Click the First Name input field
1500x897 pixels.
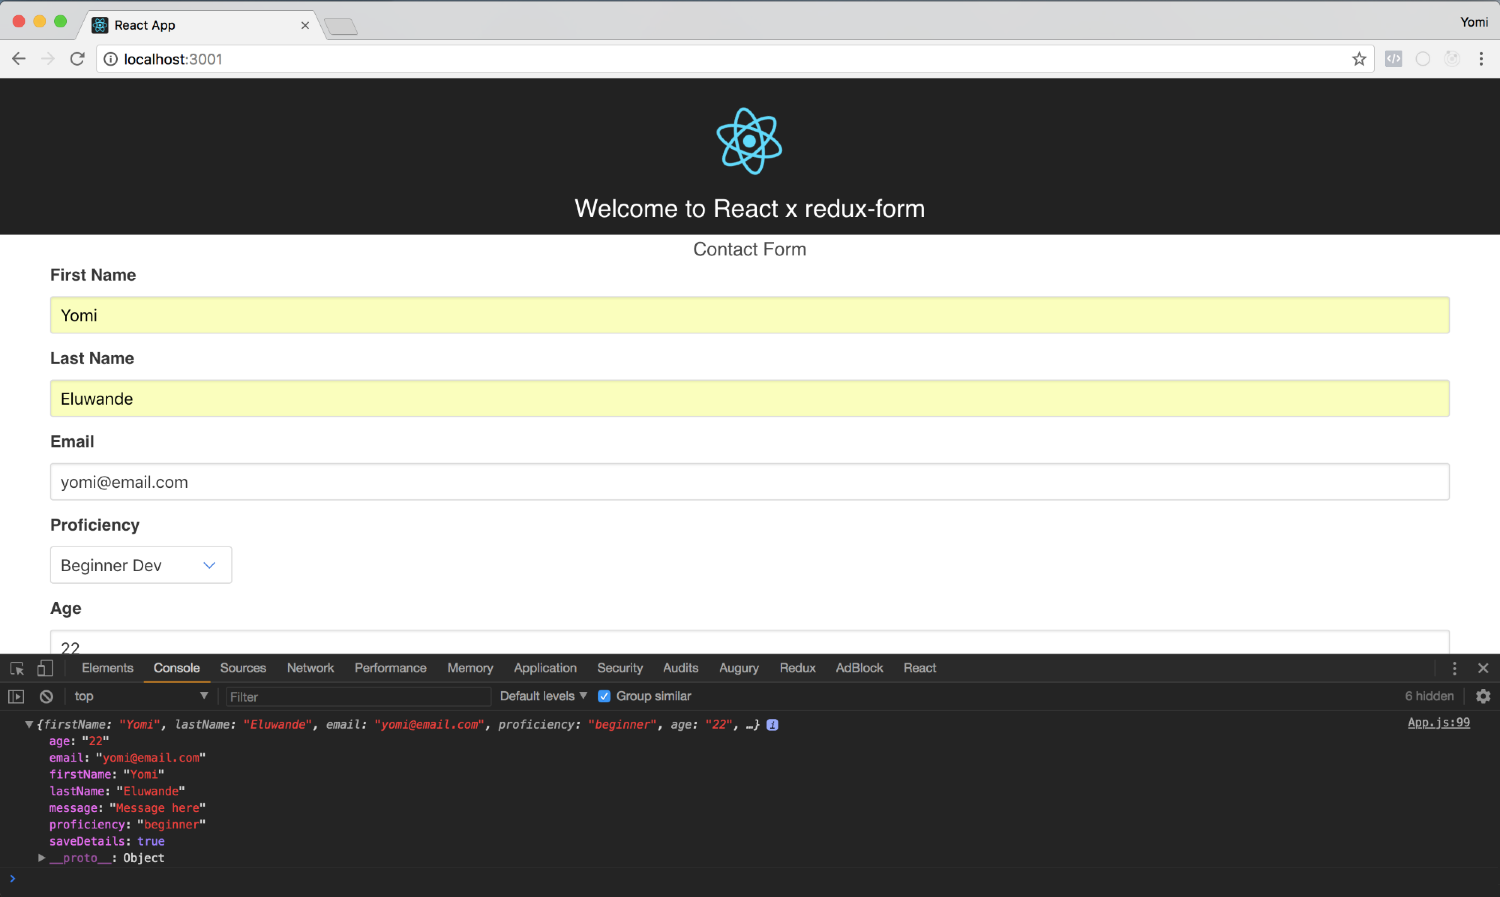(750, 315)
